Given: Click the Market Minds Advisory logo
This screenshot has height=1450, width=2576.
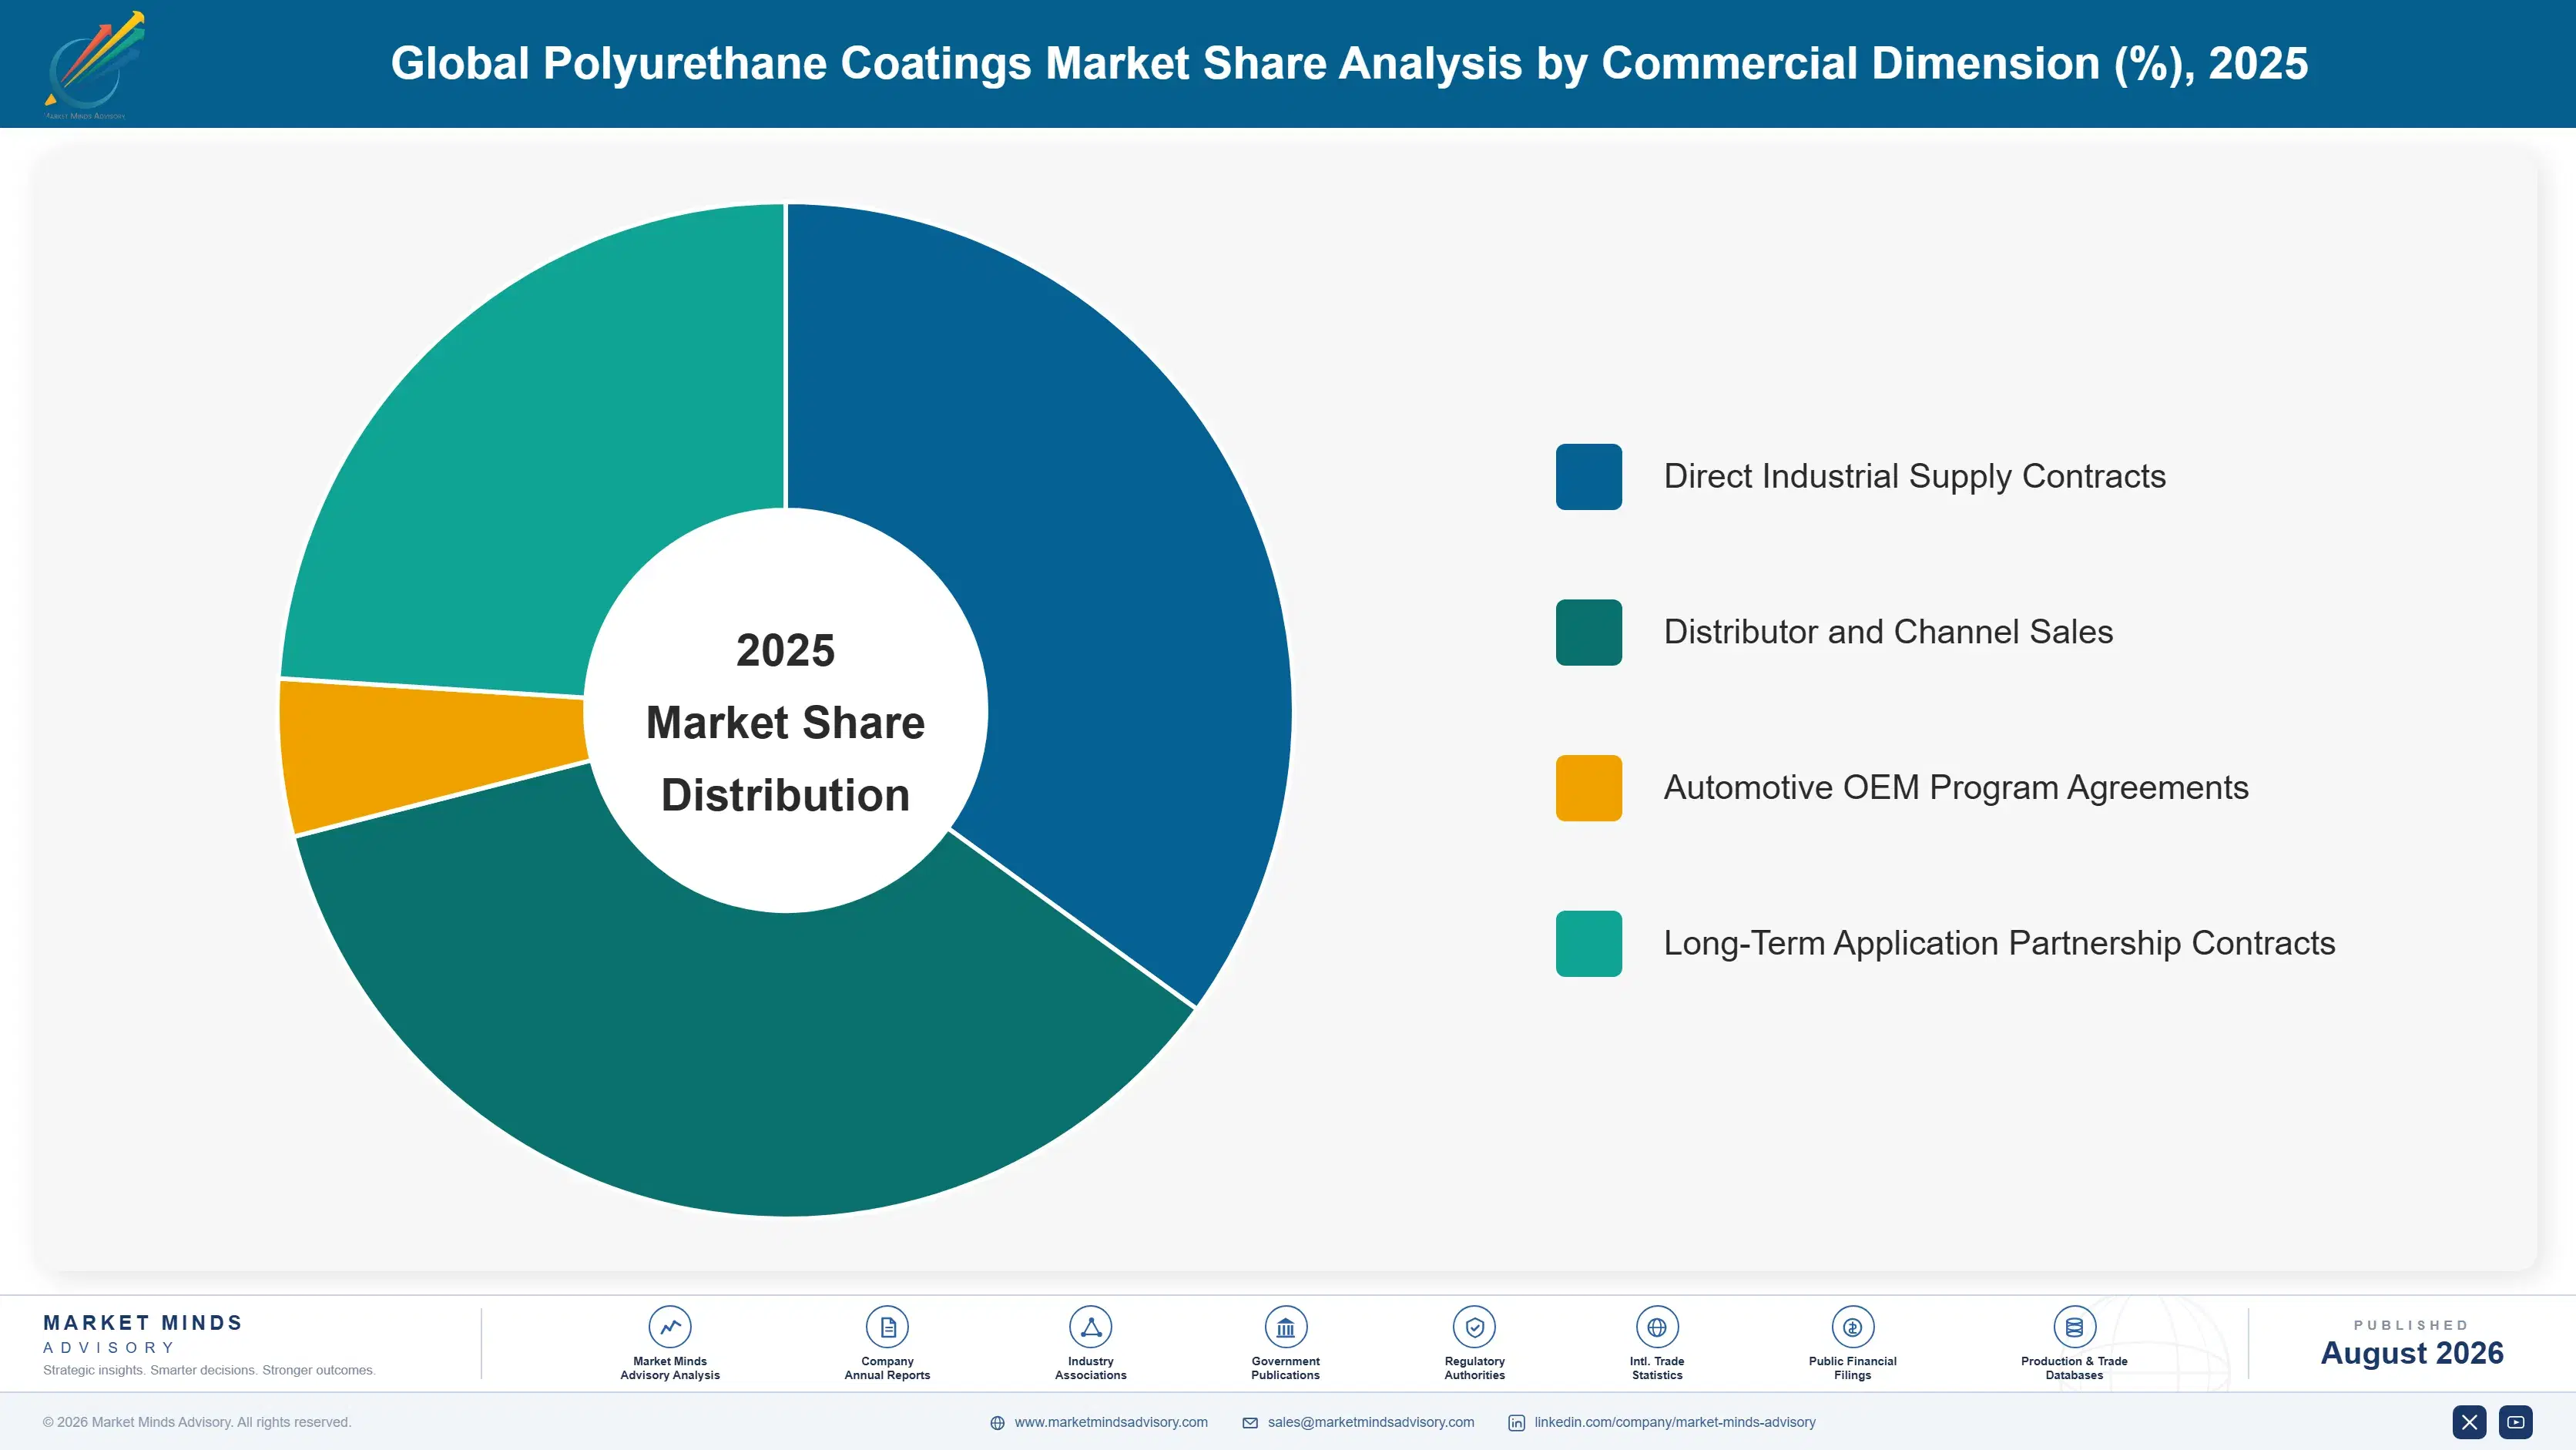Looking at the screenshot, I should 94,65.
